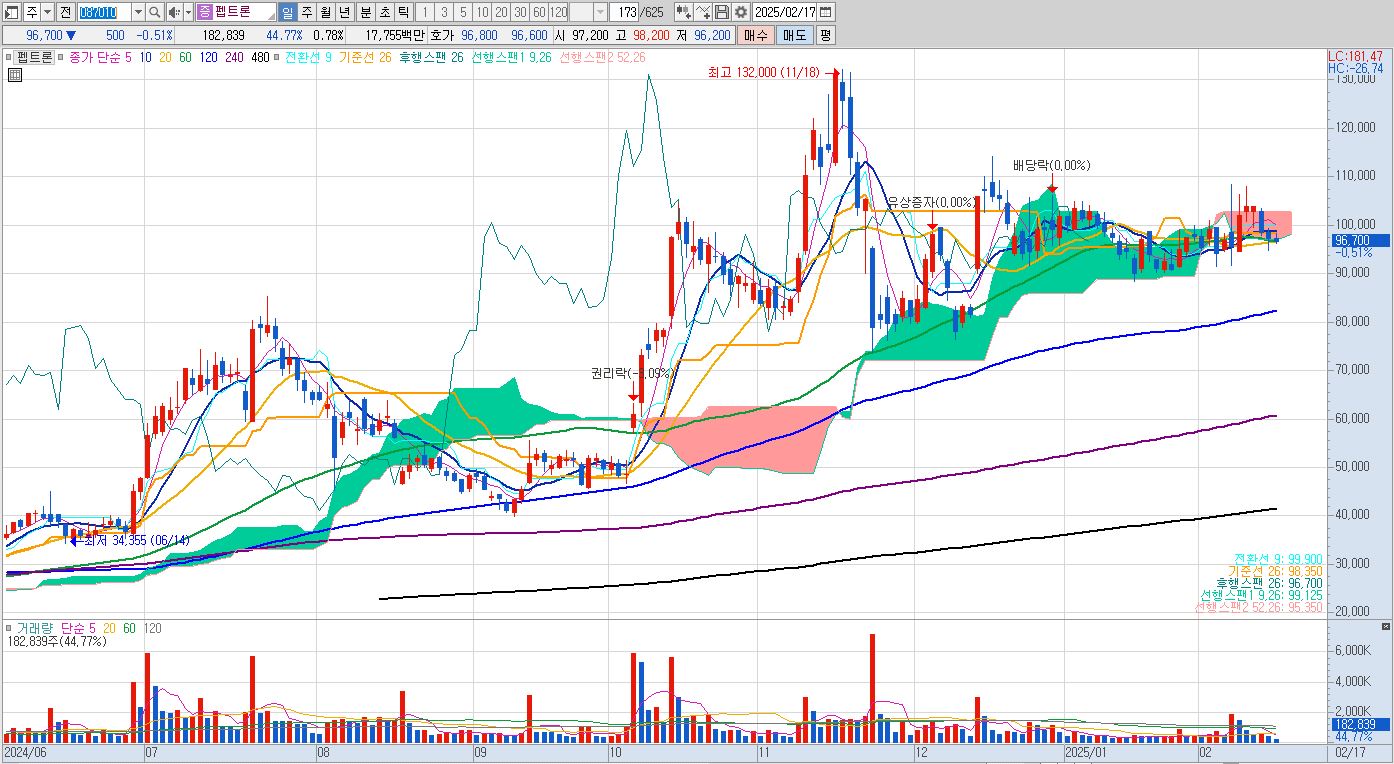Select the 1 interval preset
Screen dimensions: 1394x764
click(425, 12)
